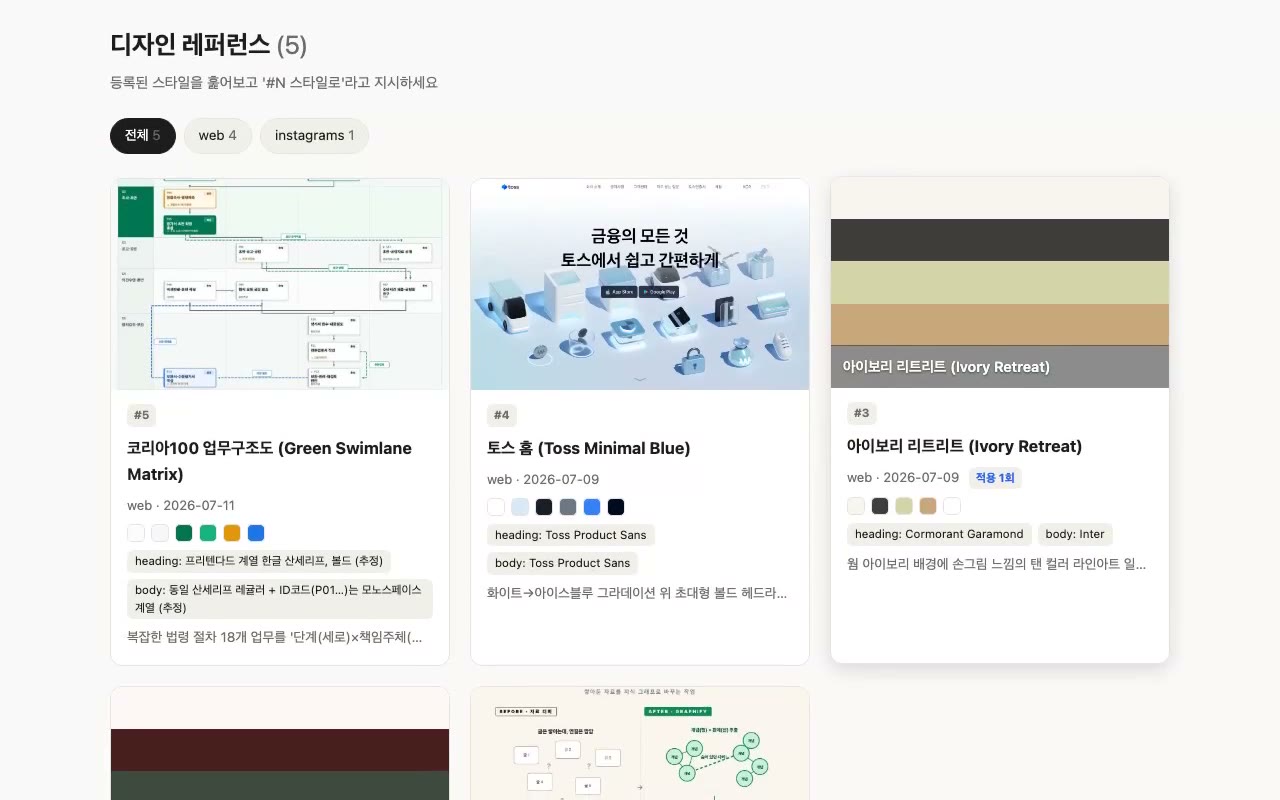Switch to the web 4 filter tab

(217, 136)
